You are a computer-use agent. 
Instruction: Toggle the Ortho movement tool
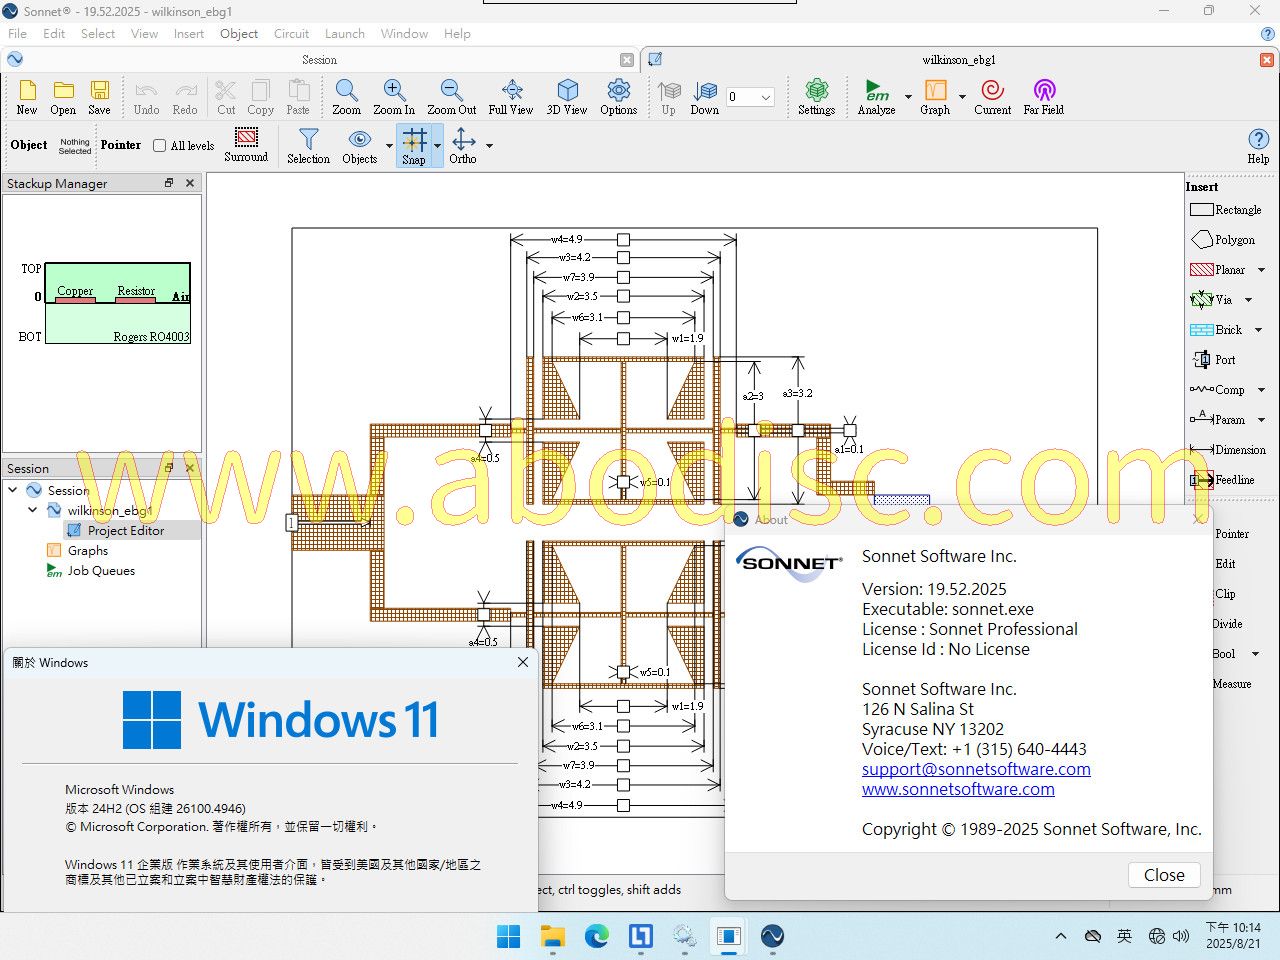463,146
